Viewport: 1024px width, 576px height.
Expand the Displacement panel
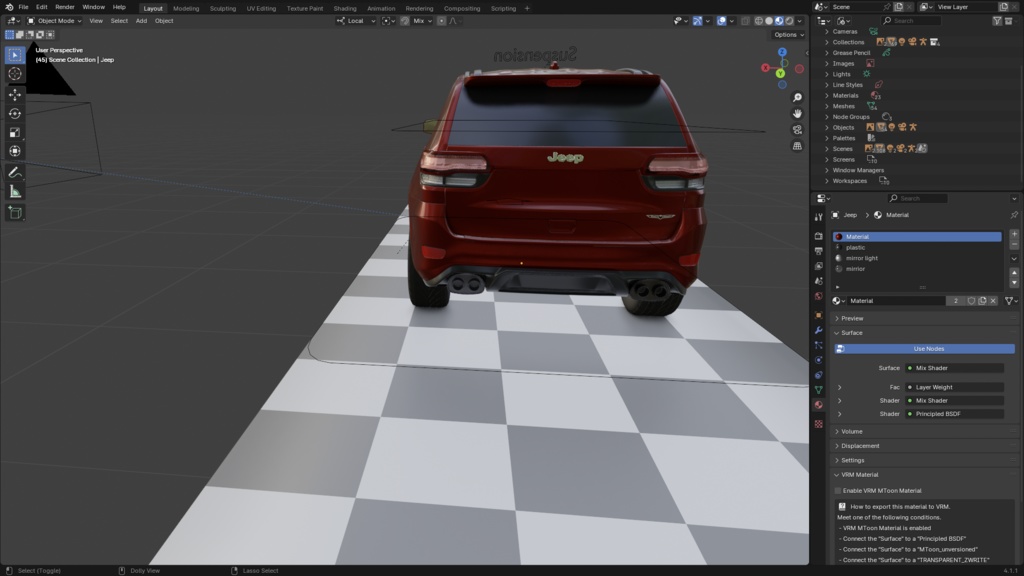tap(859, 446)
